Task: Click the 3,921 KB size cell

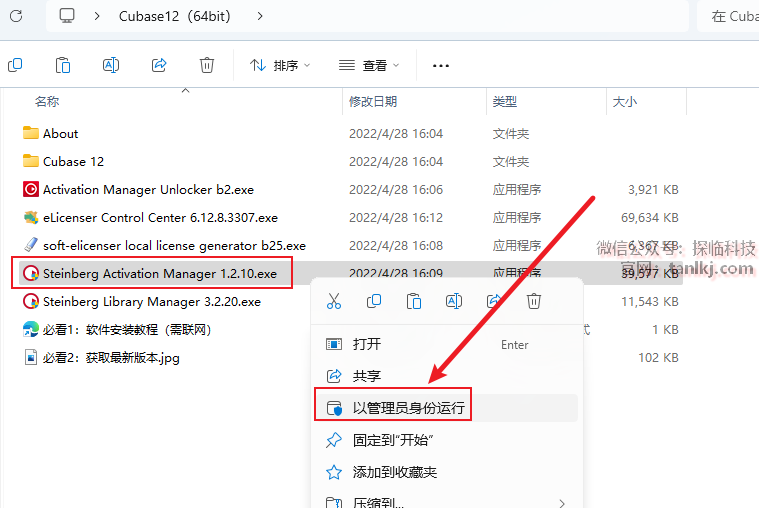Action: (653, 189)
